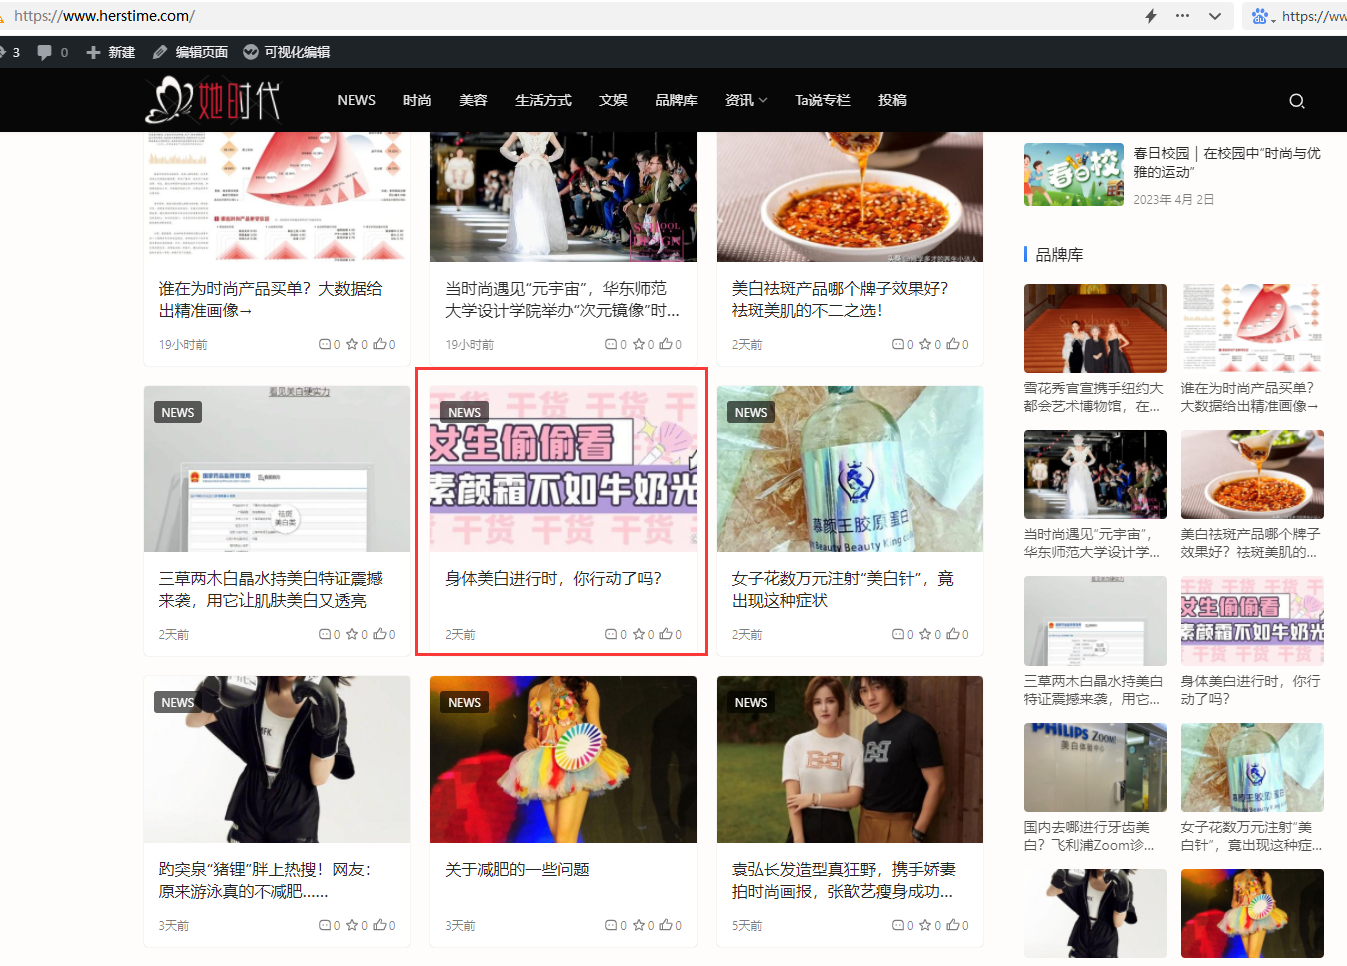Click comment icon on 身体美白进行时 card
The width and height of the screenshot is (1347, 966).
611,634
